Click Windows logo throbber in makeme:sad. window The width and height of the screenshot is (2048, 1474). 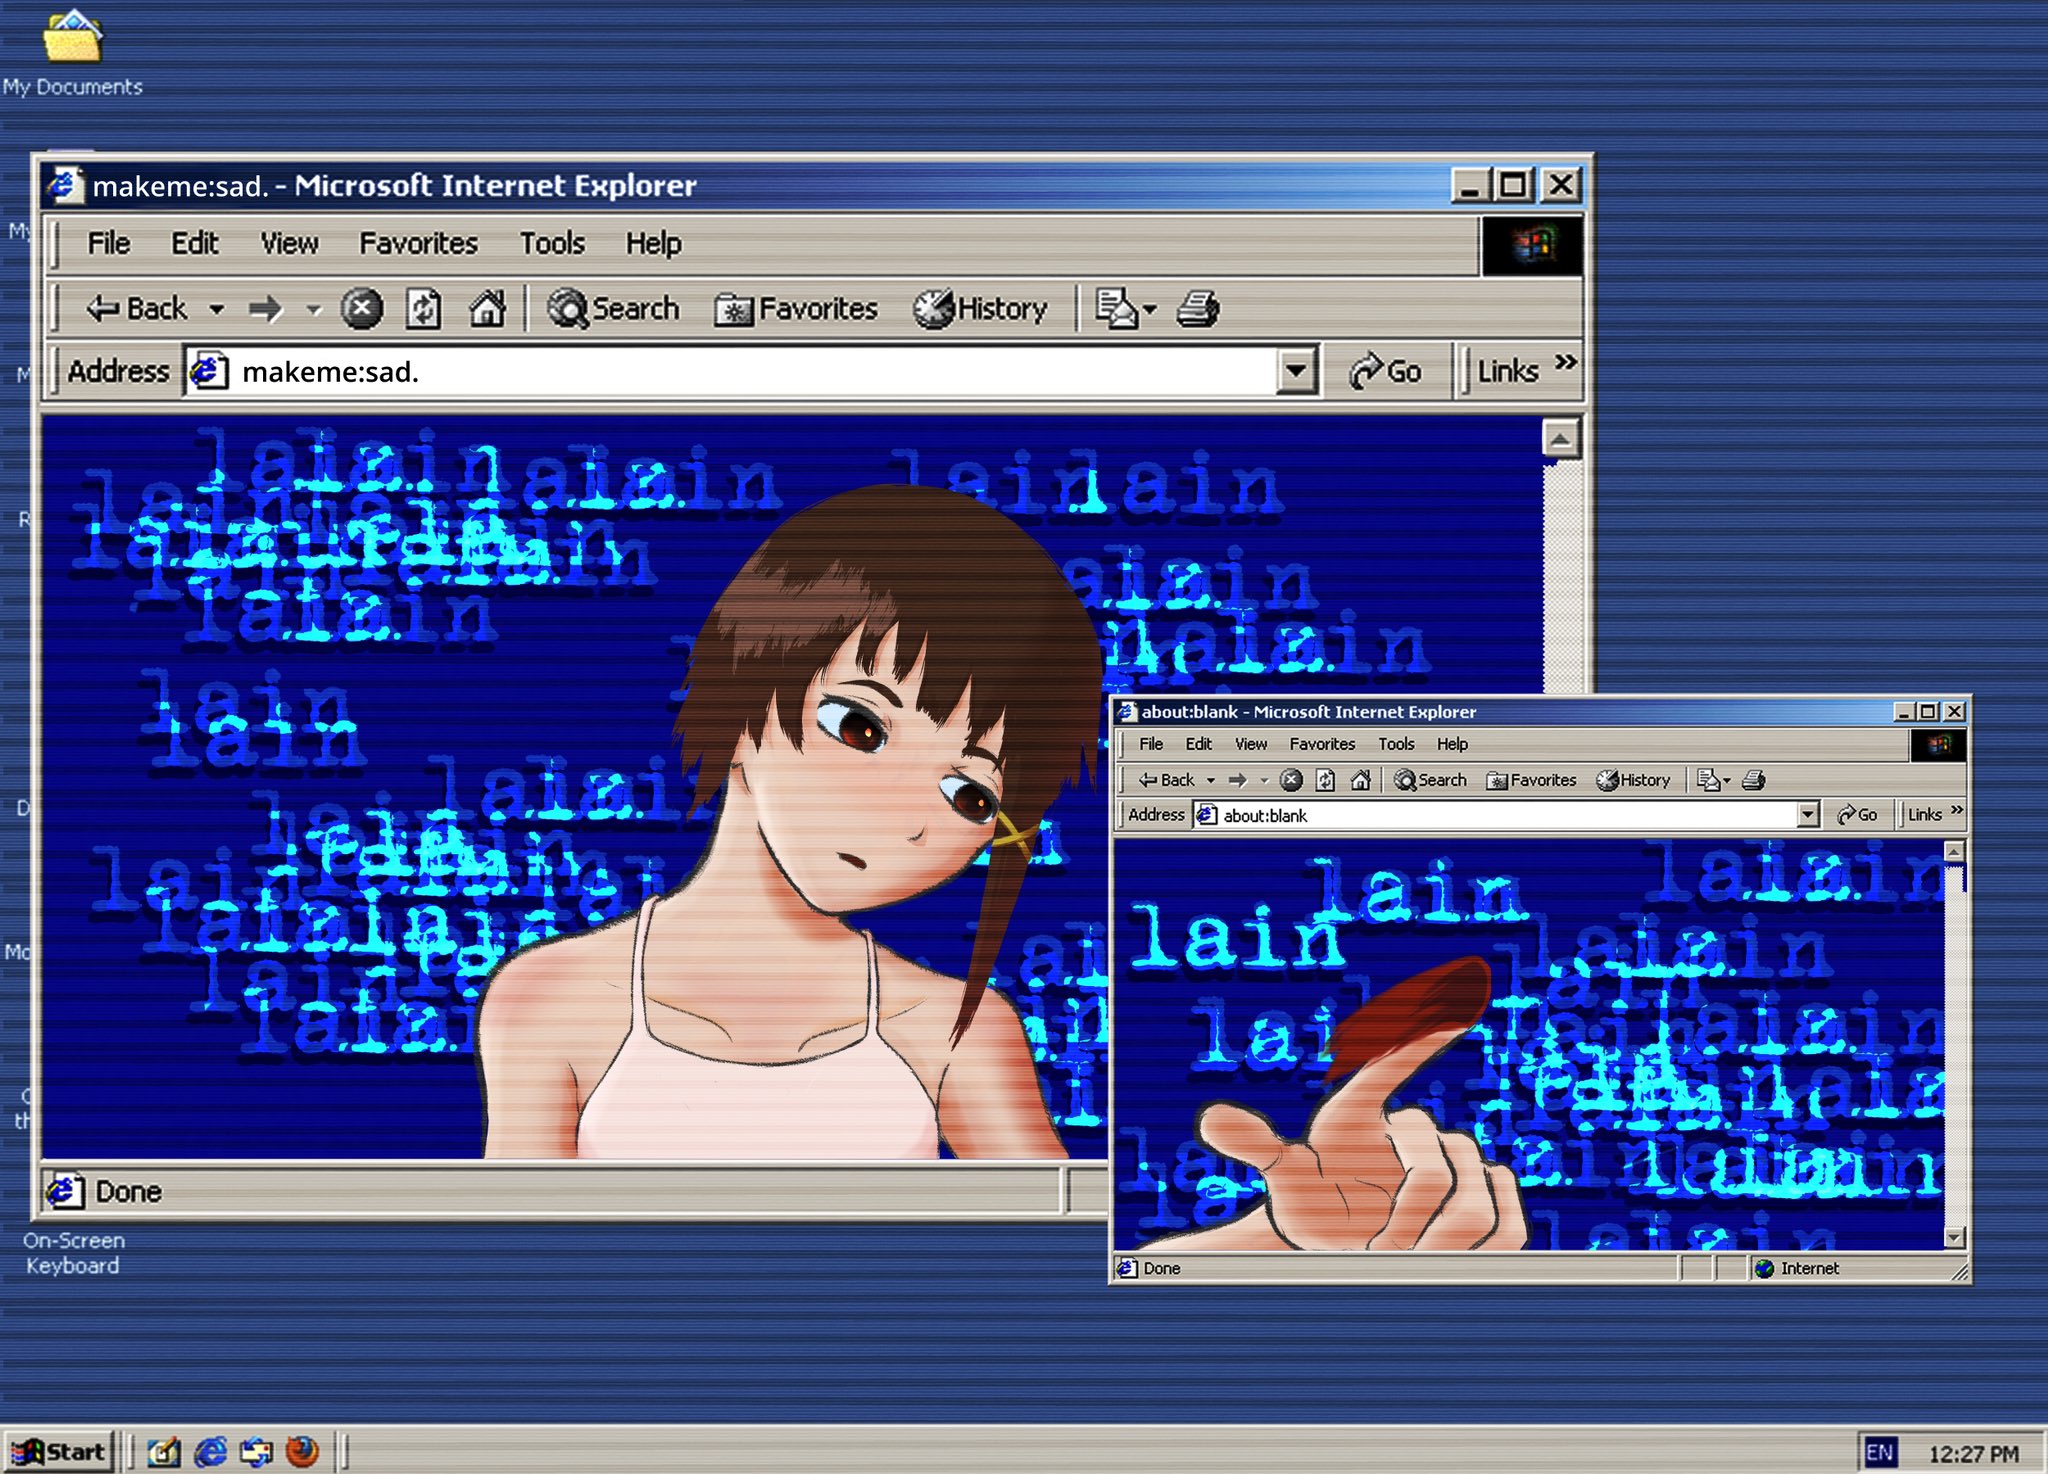(x=1532, y=245)
